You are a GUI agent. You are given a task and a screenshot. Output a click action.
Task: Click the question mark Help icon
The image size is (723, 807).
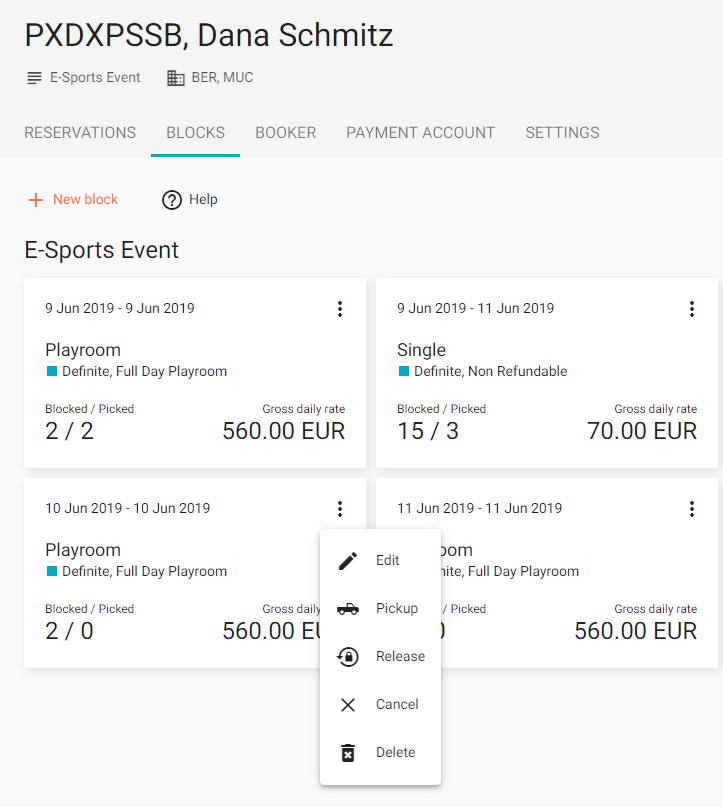click(172, 200)
